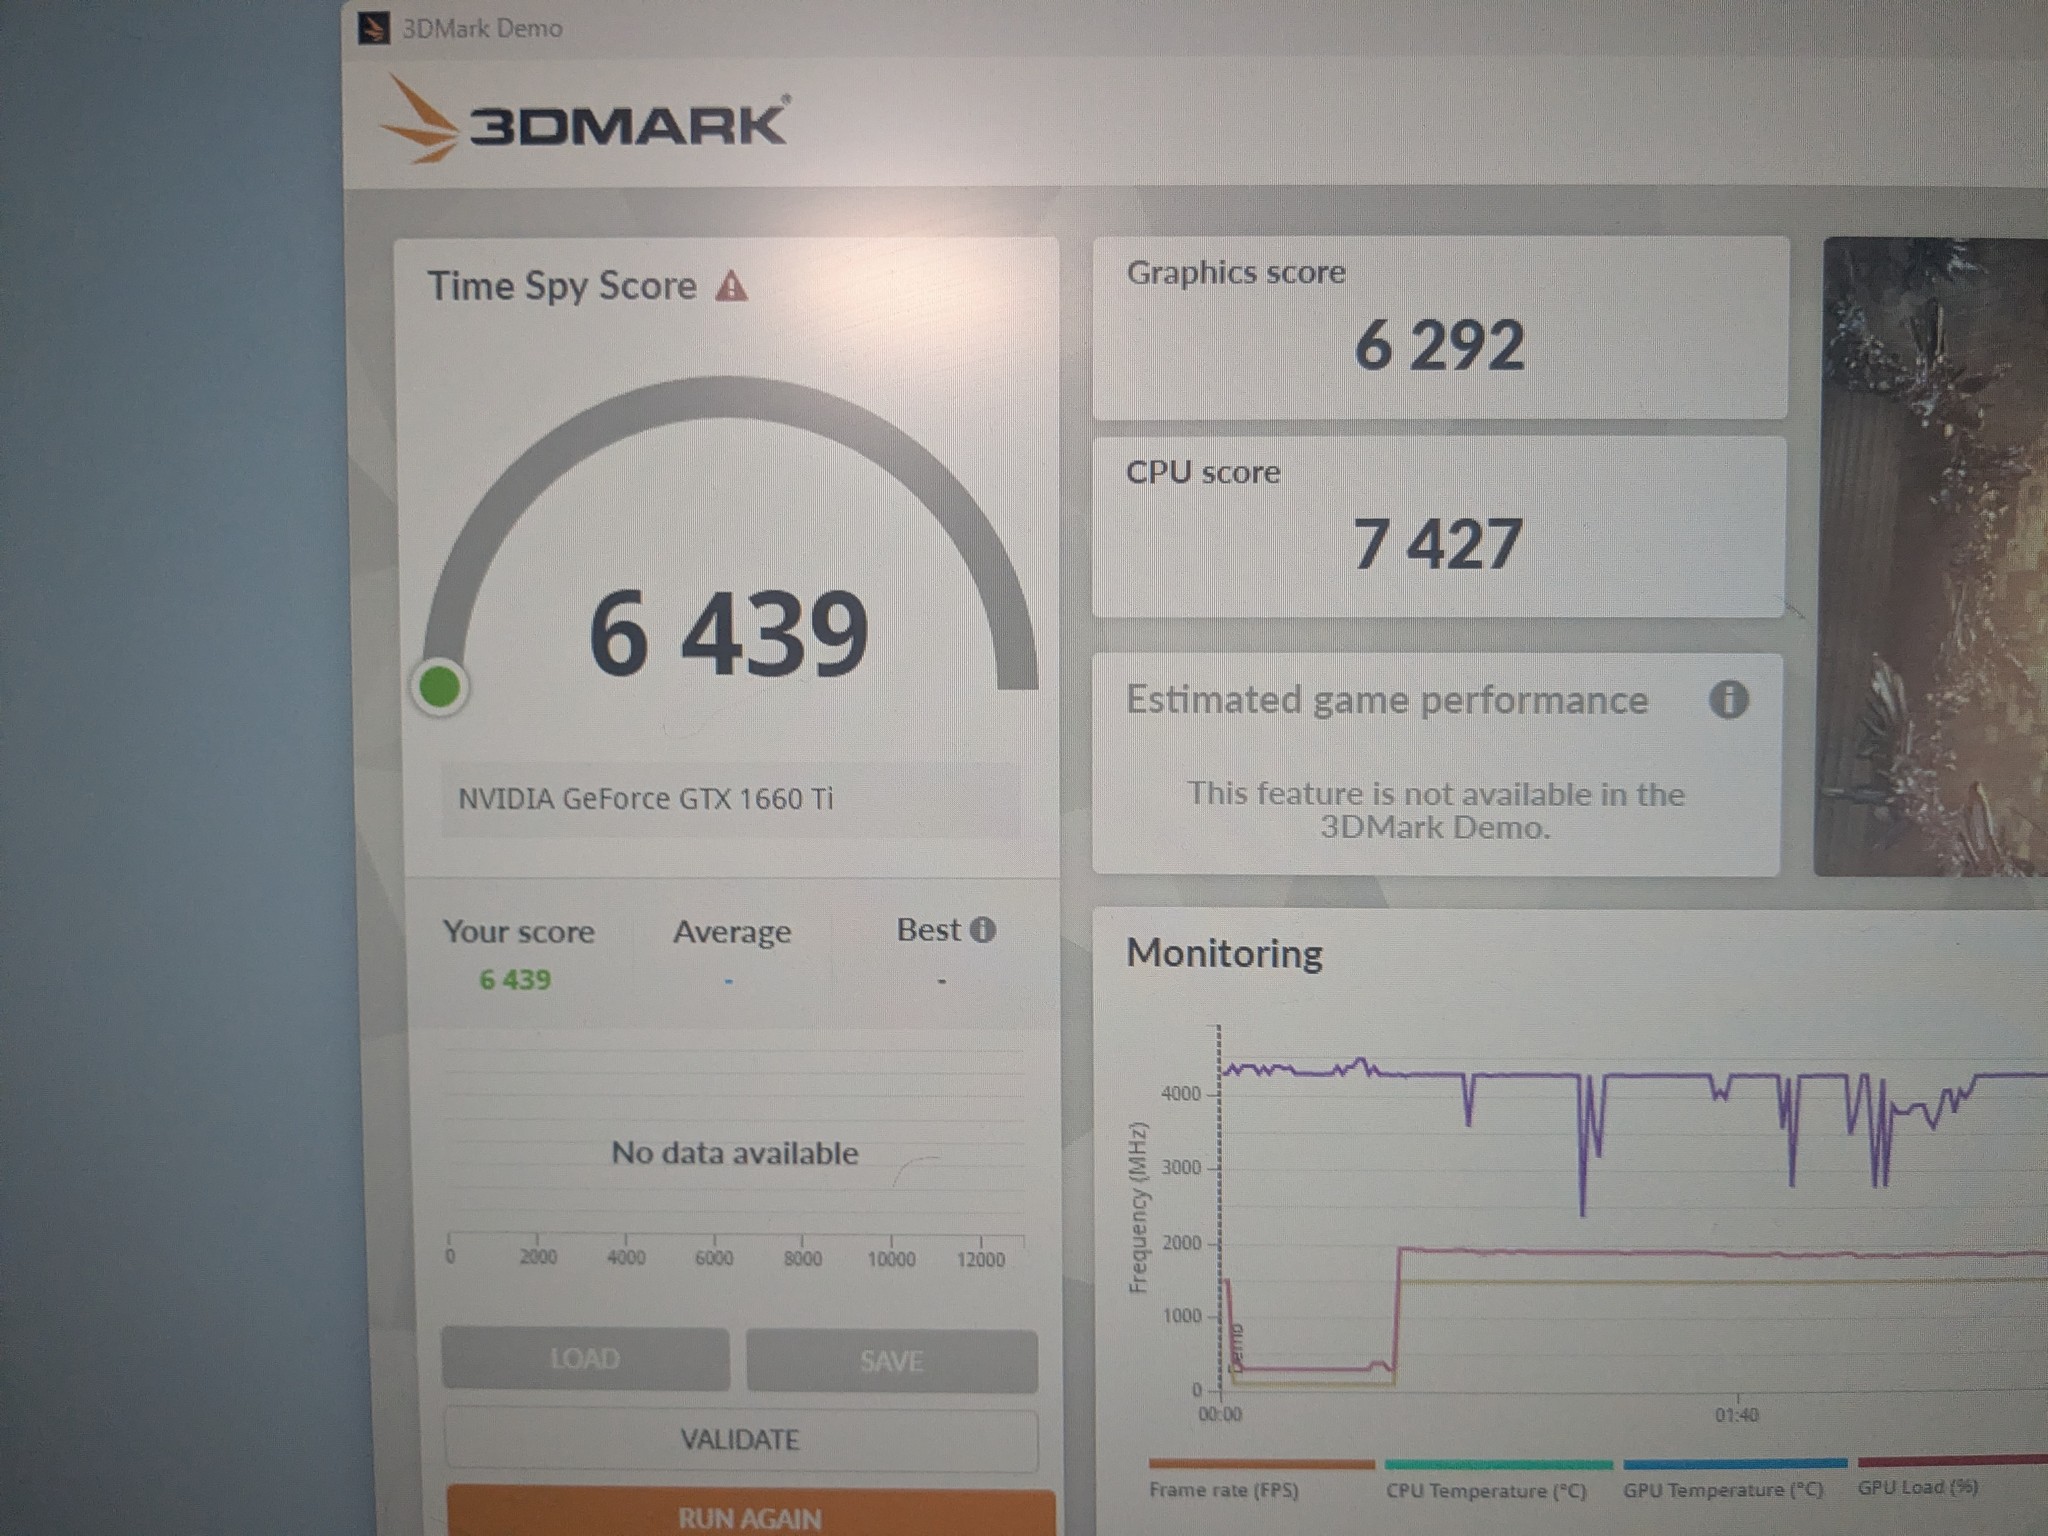
Task: Click the 01:40 time marker on chart axis
Action: tap(1737, 1415)
